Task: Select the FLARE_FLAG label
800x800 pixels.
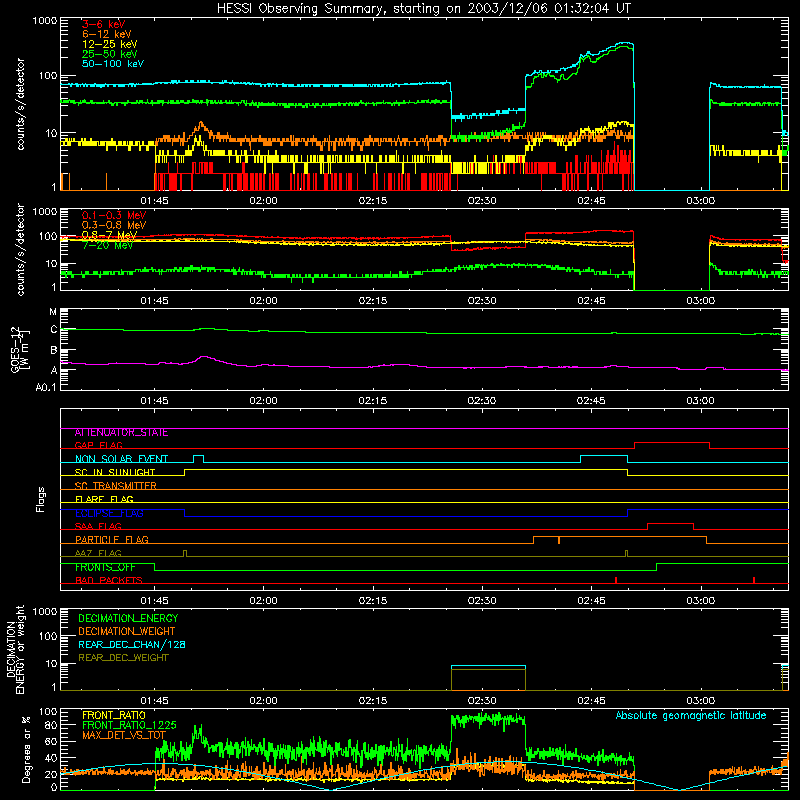Action: (x=104, y=499)
